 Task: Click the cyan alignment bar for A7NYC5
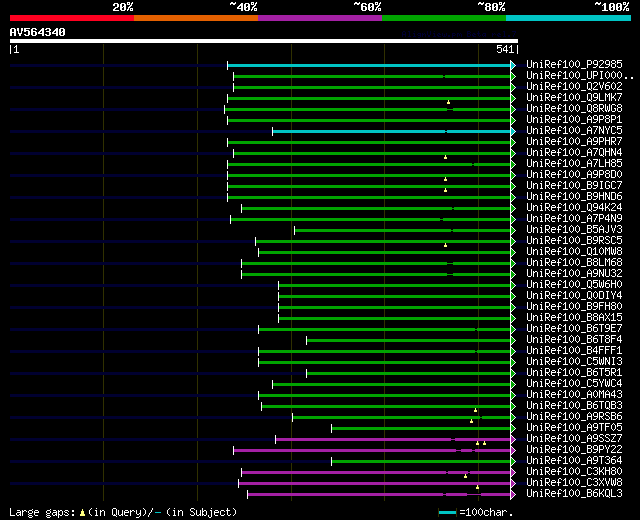[x=391, y=131]
